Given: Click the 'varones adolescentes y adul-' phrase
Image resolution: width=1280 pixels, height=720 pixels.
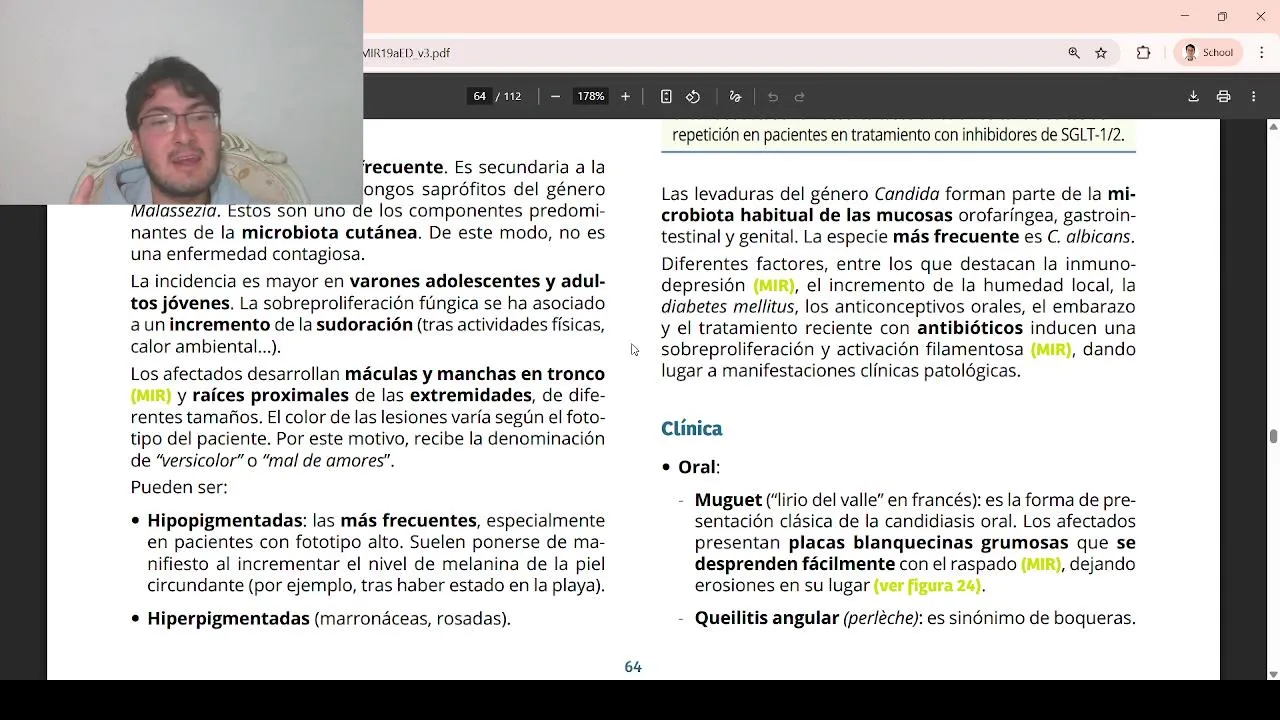Looking at the screenshot, I should point(477,281).
